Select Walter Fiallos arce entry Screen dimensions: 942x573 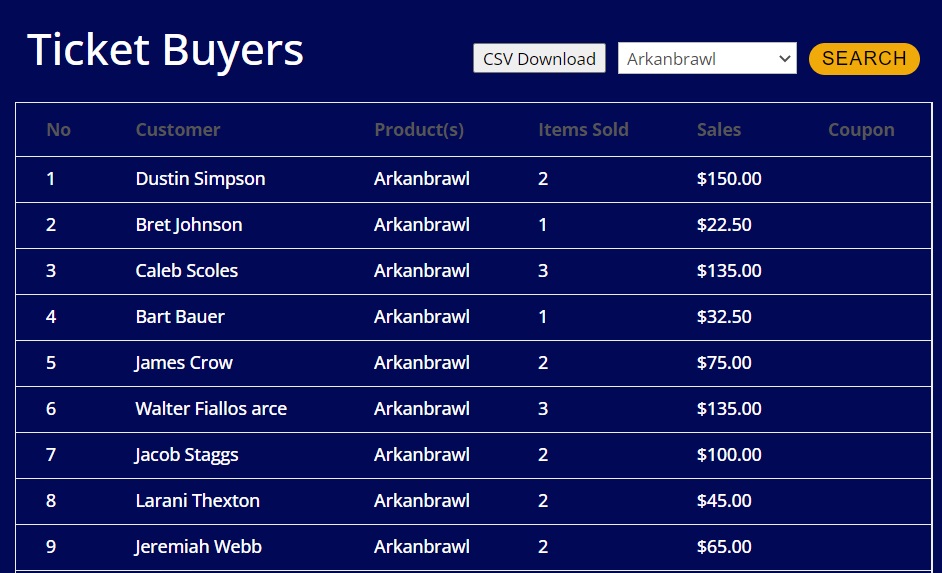point(211,409)
